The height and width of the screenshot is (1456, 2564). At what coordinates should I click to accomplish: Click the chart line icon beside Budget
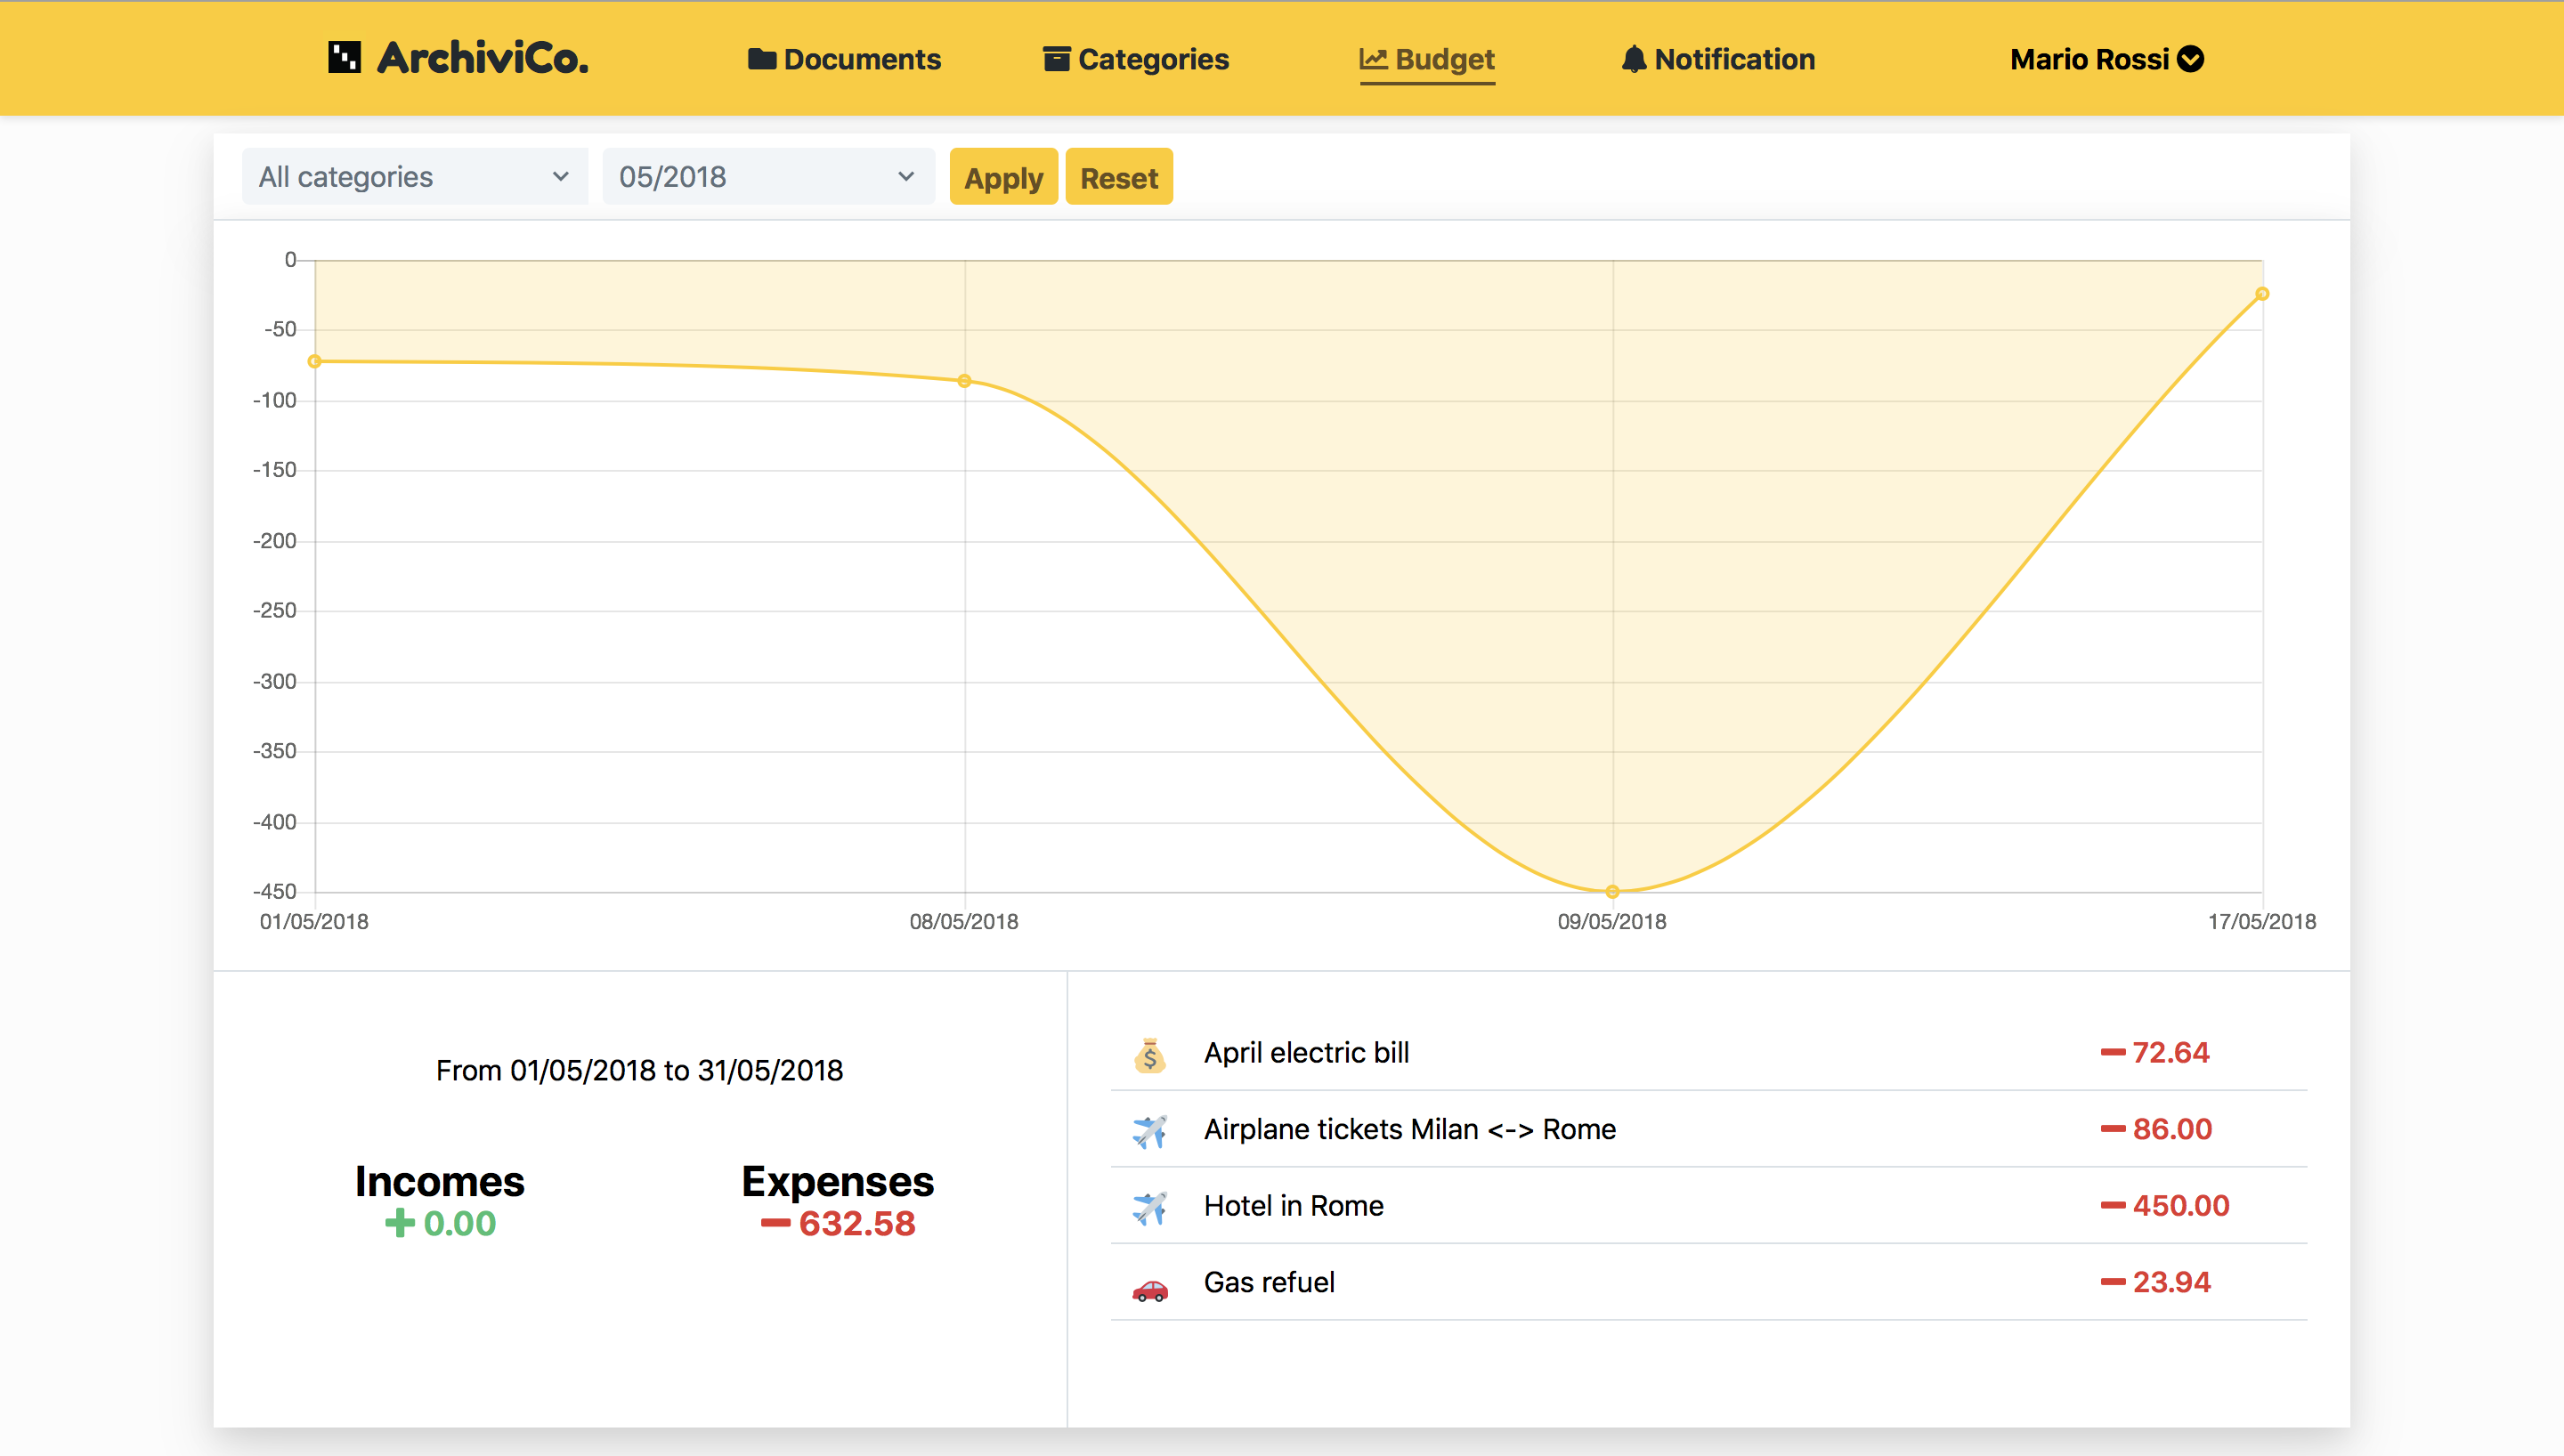pos(1373,59)
